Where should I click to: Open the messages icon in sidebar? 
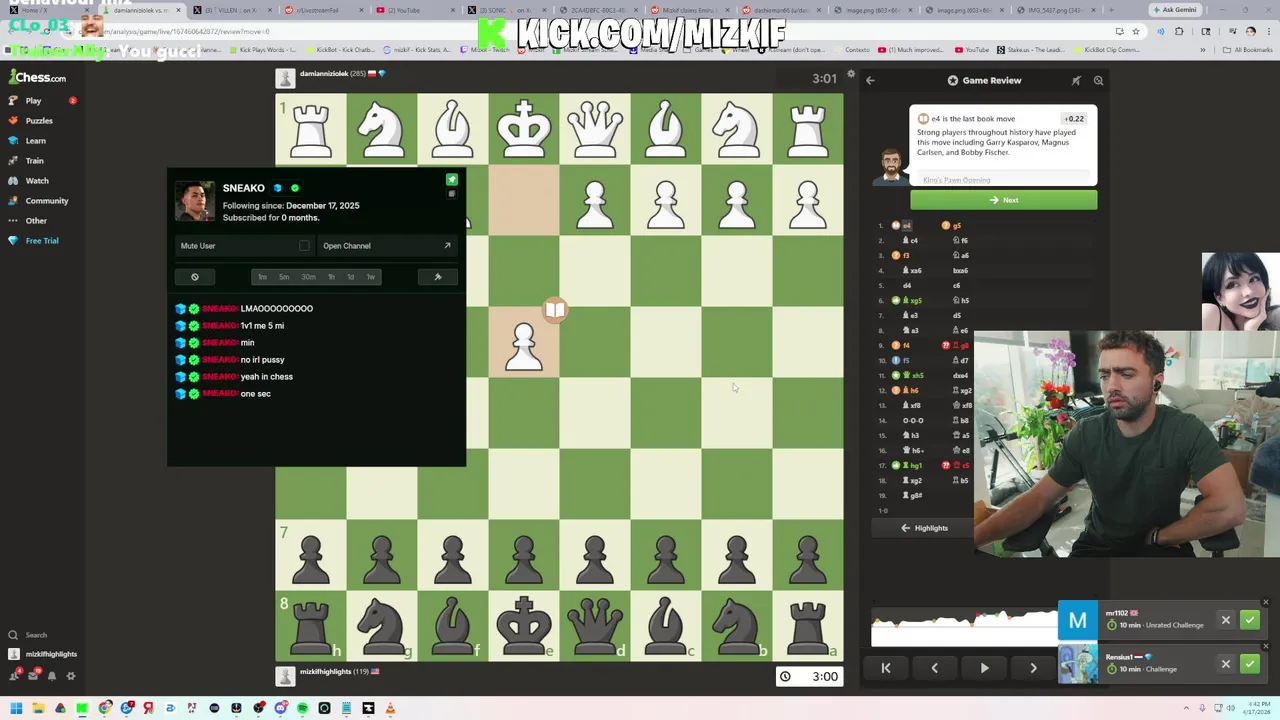point(33,676)
